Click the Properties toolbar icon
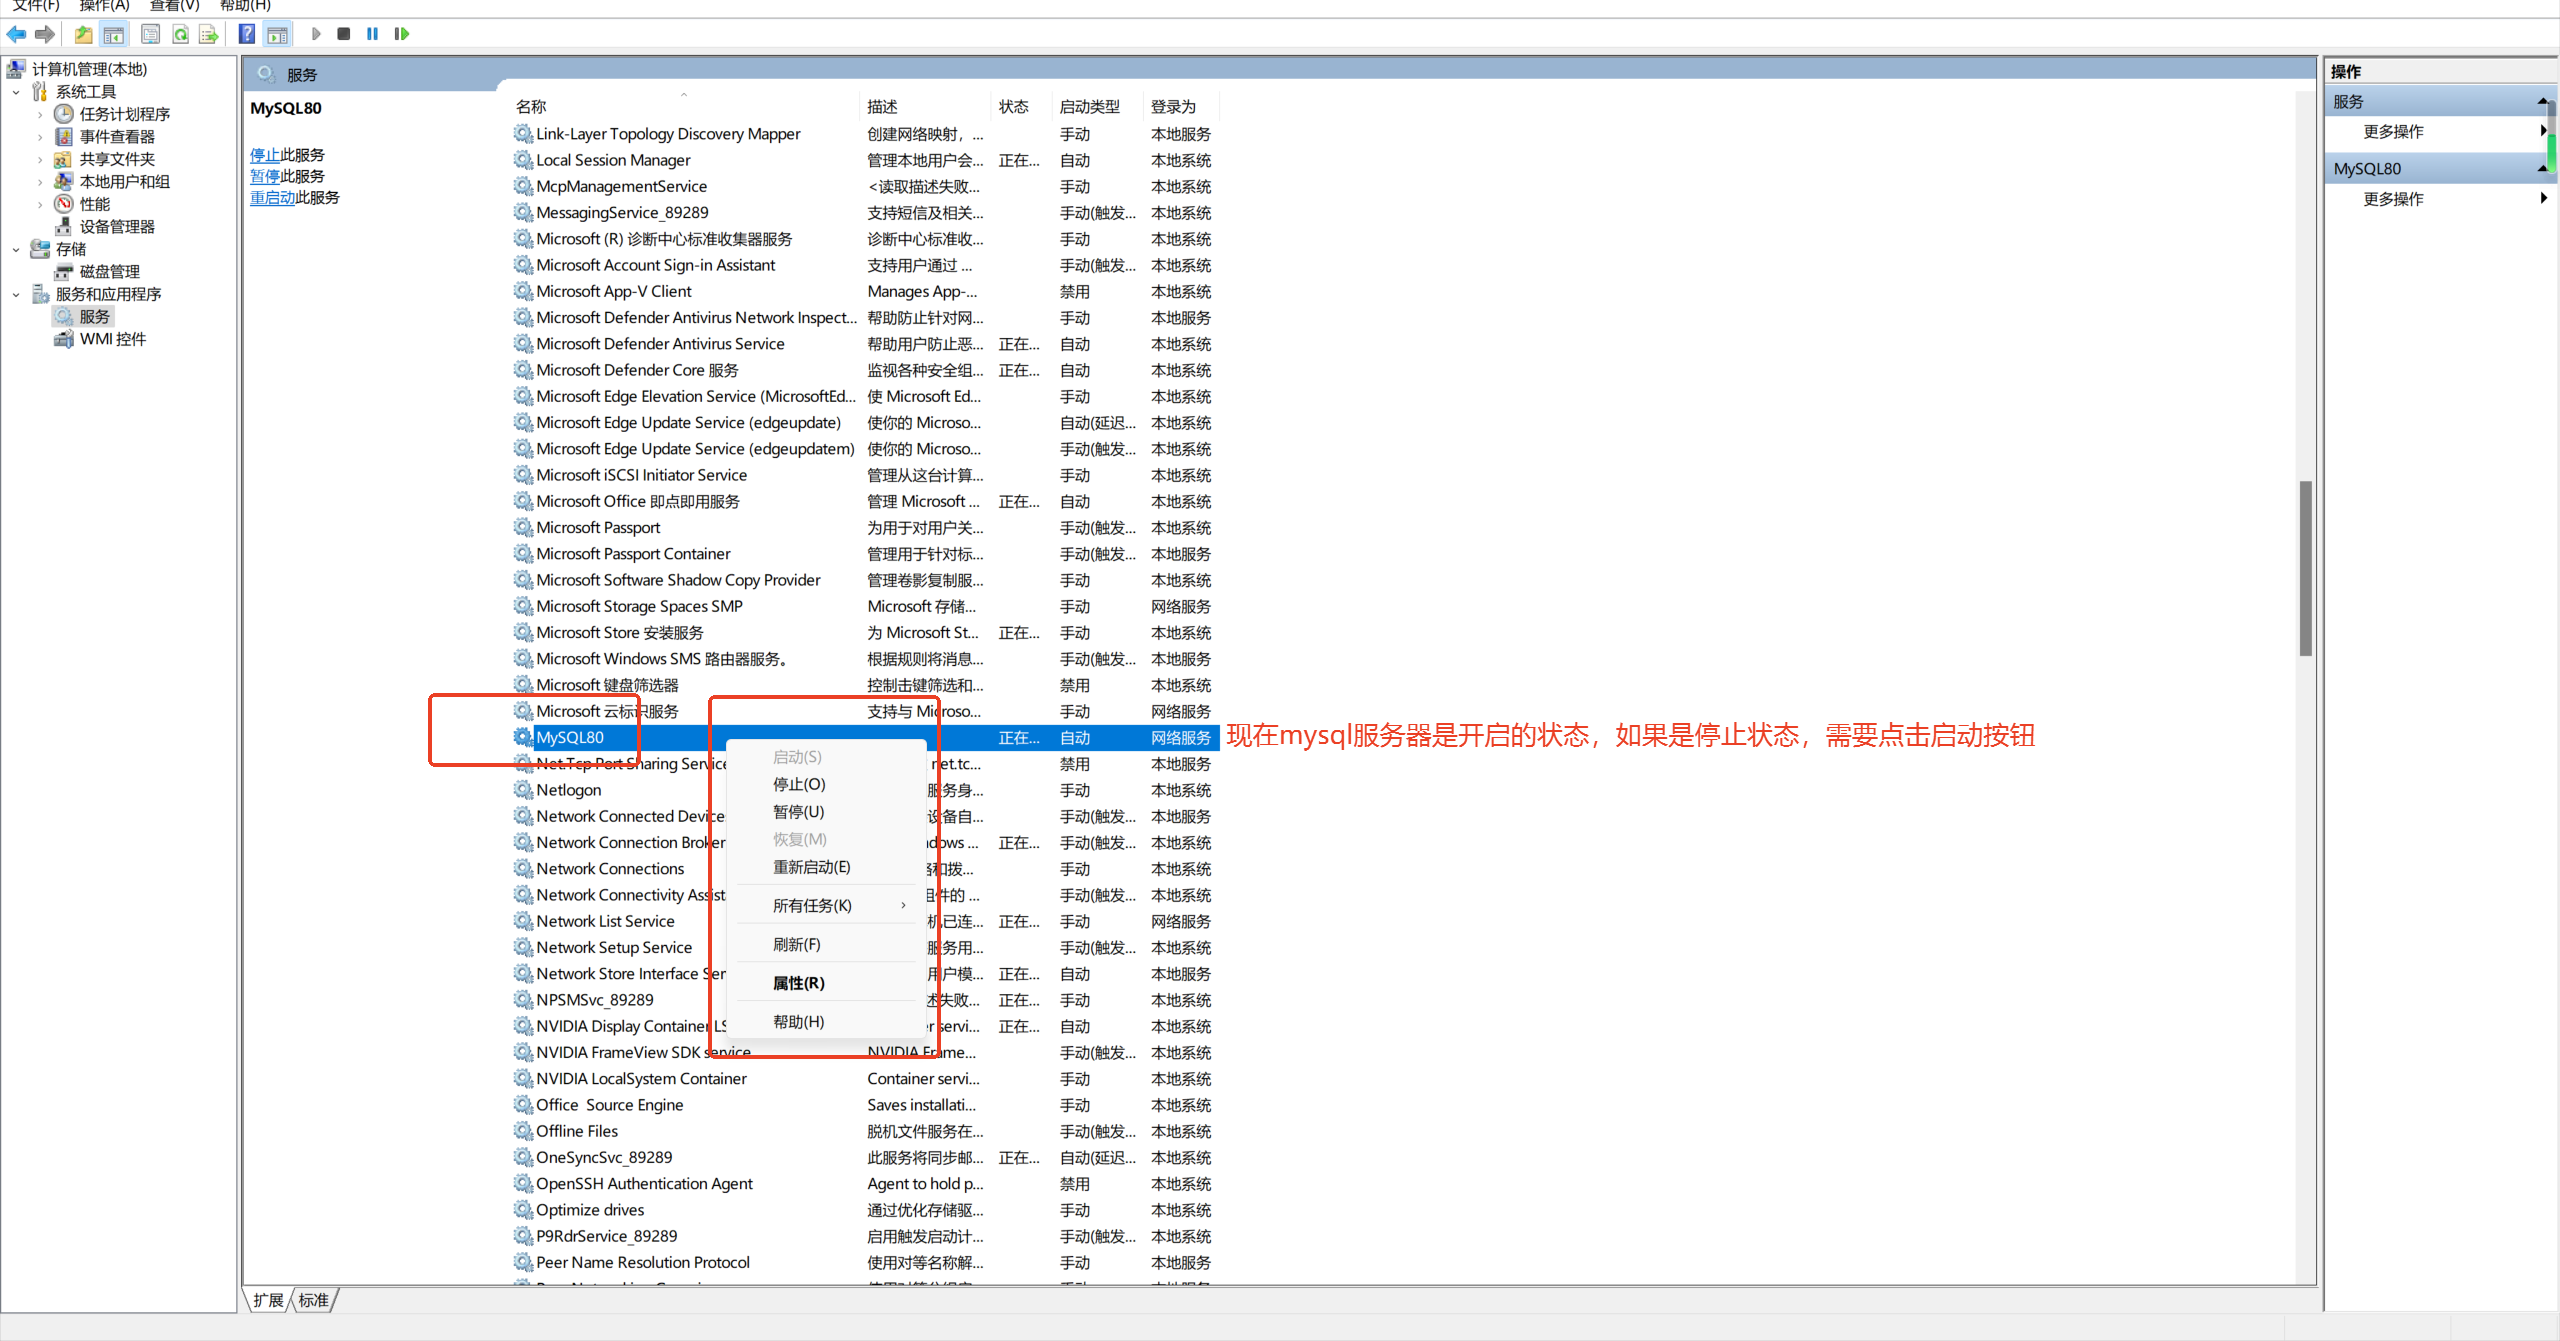 click(x=150, y=35)
